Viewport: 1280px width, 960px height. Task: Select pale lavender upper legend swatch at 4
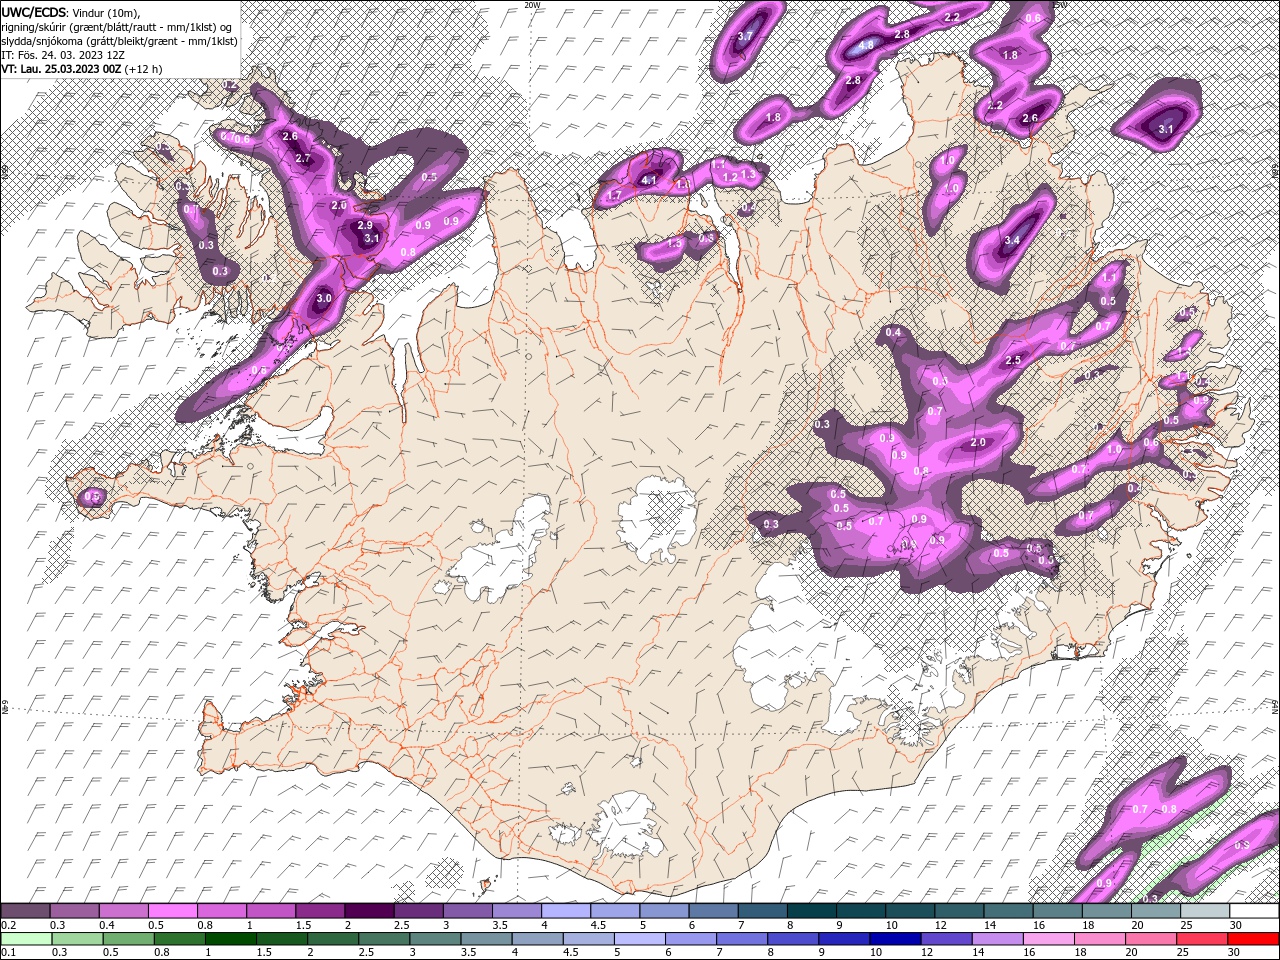click(x=566, y=911)
